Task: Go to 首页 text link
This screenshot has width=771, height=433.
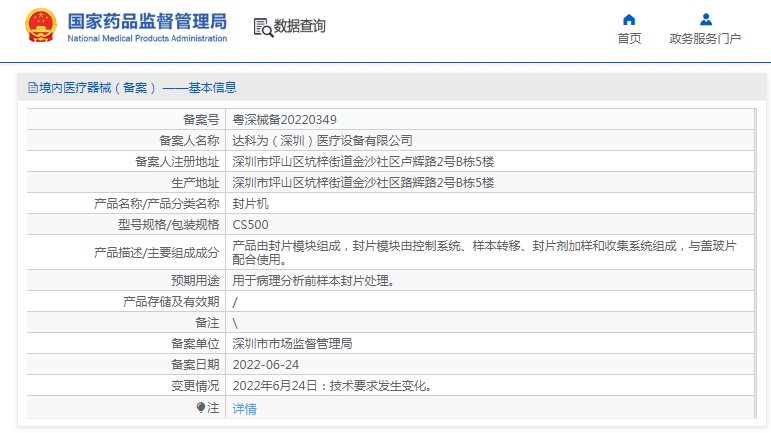Action: tap(629, 39)
